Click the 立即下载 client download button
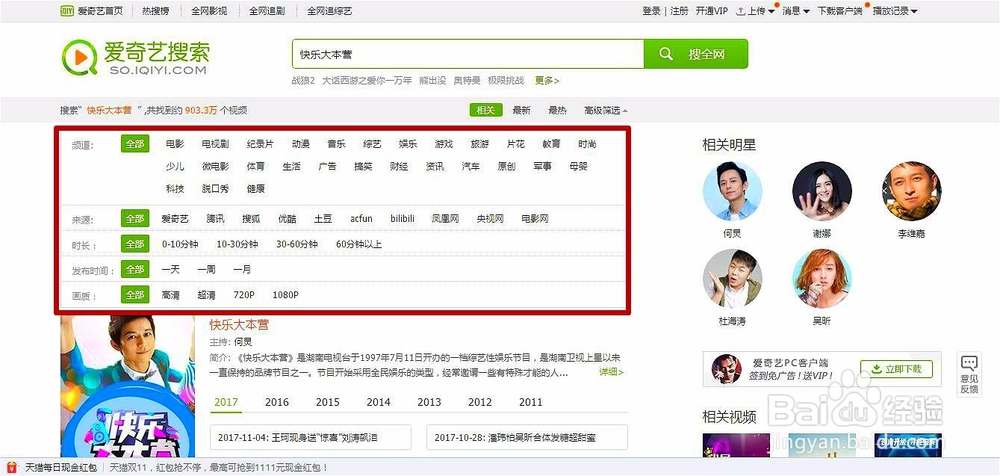Viewport: 1000px width, 476px height. tap(896, 369)
